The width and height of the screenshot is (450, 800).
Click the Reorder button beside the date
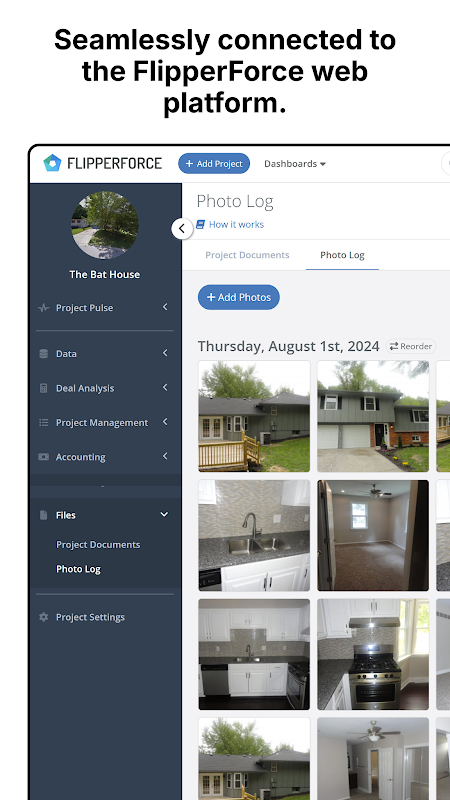click(x=411, y=346)
